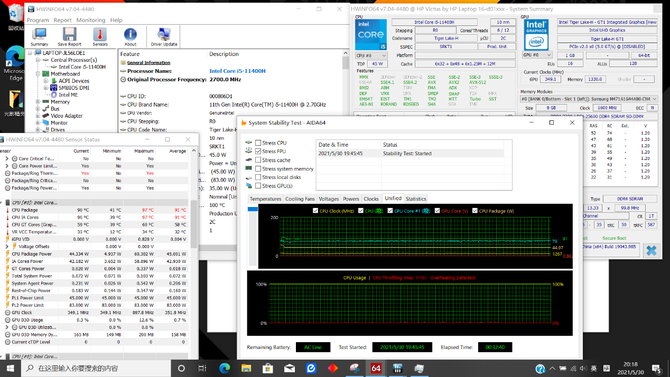Click the help question mark tray icon

click(541, 368)
